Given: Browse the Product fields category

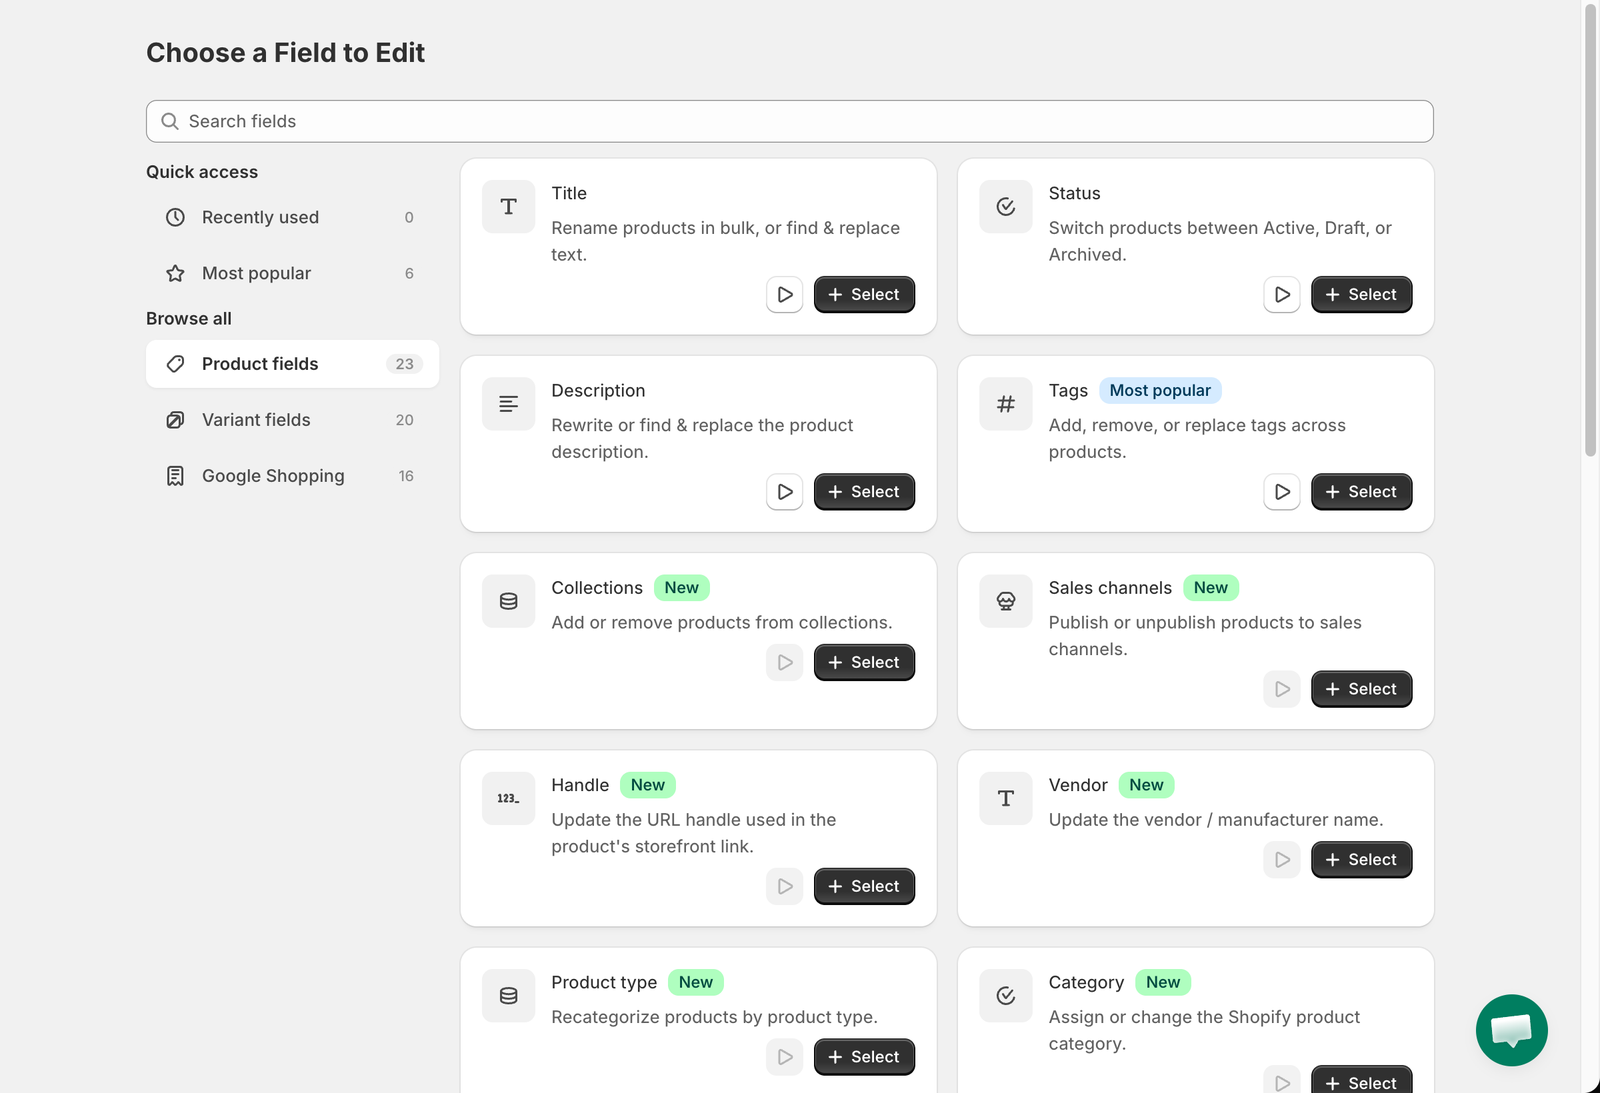Looking at the screenshot, I should [292, 364].
